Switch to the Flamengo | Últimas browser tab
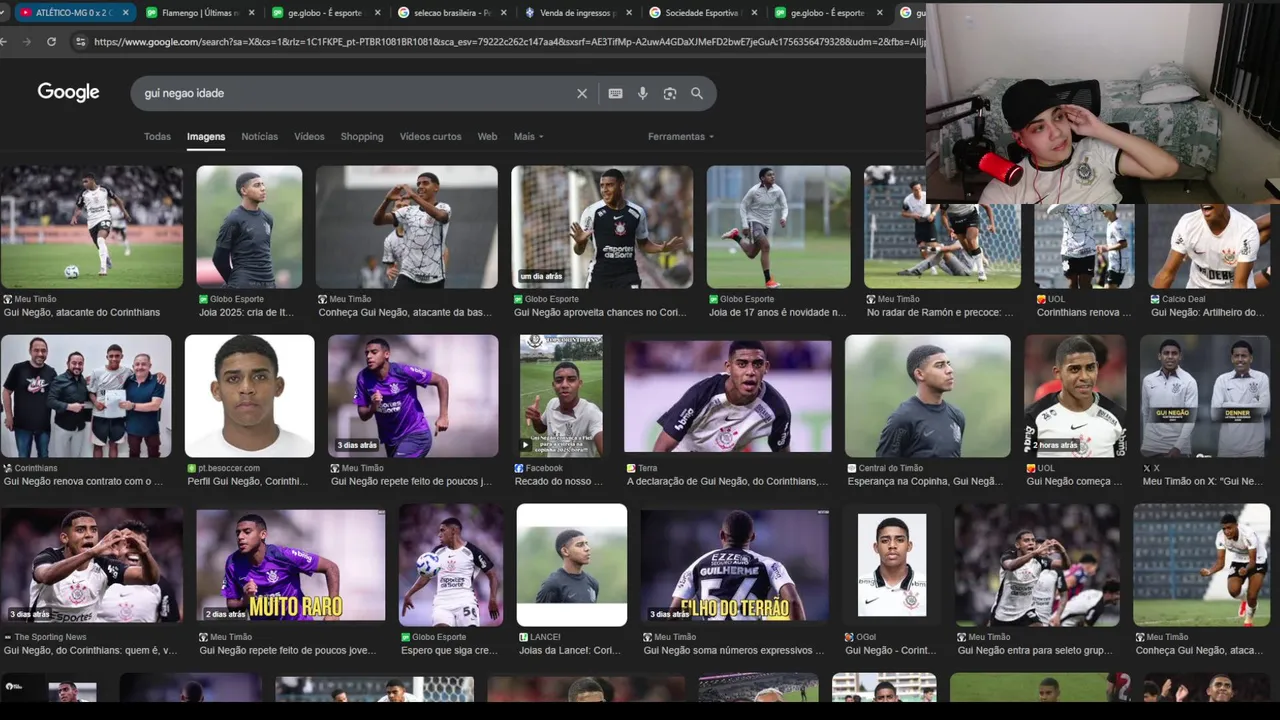 point(199,13)
